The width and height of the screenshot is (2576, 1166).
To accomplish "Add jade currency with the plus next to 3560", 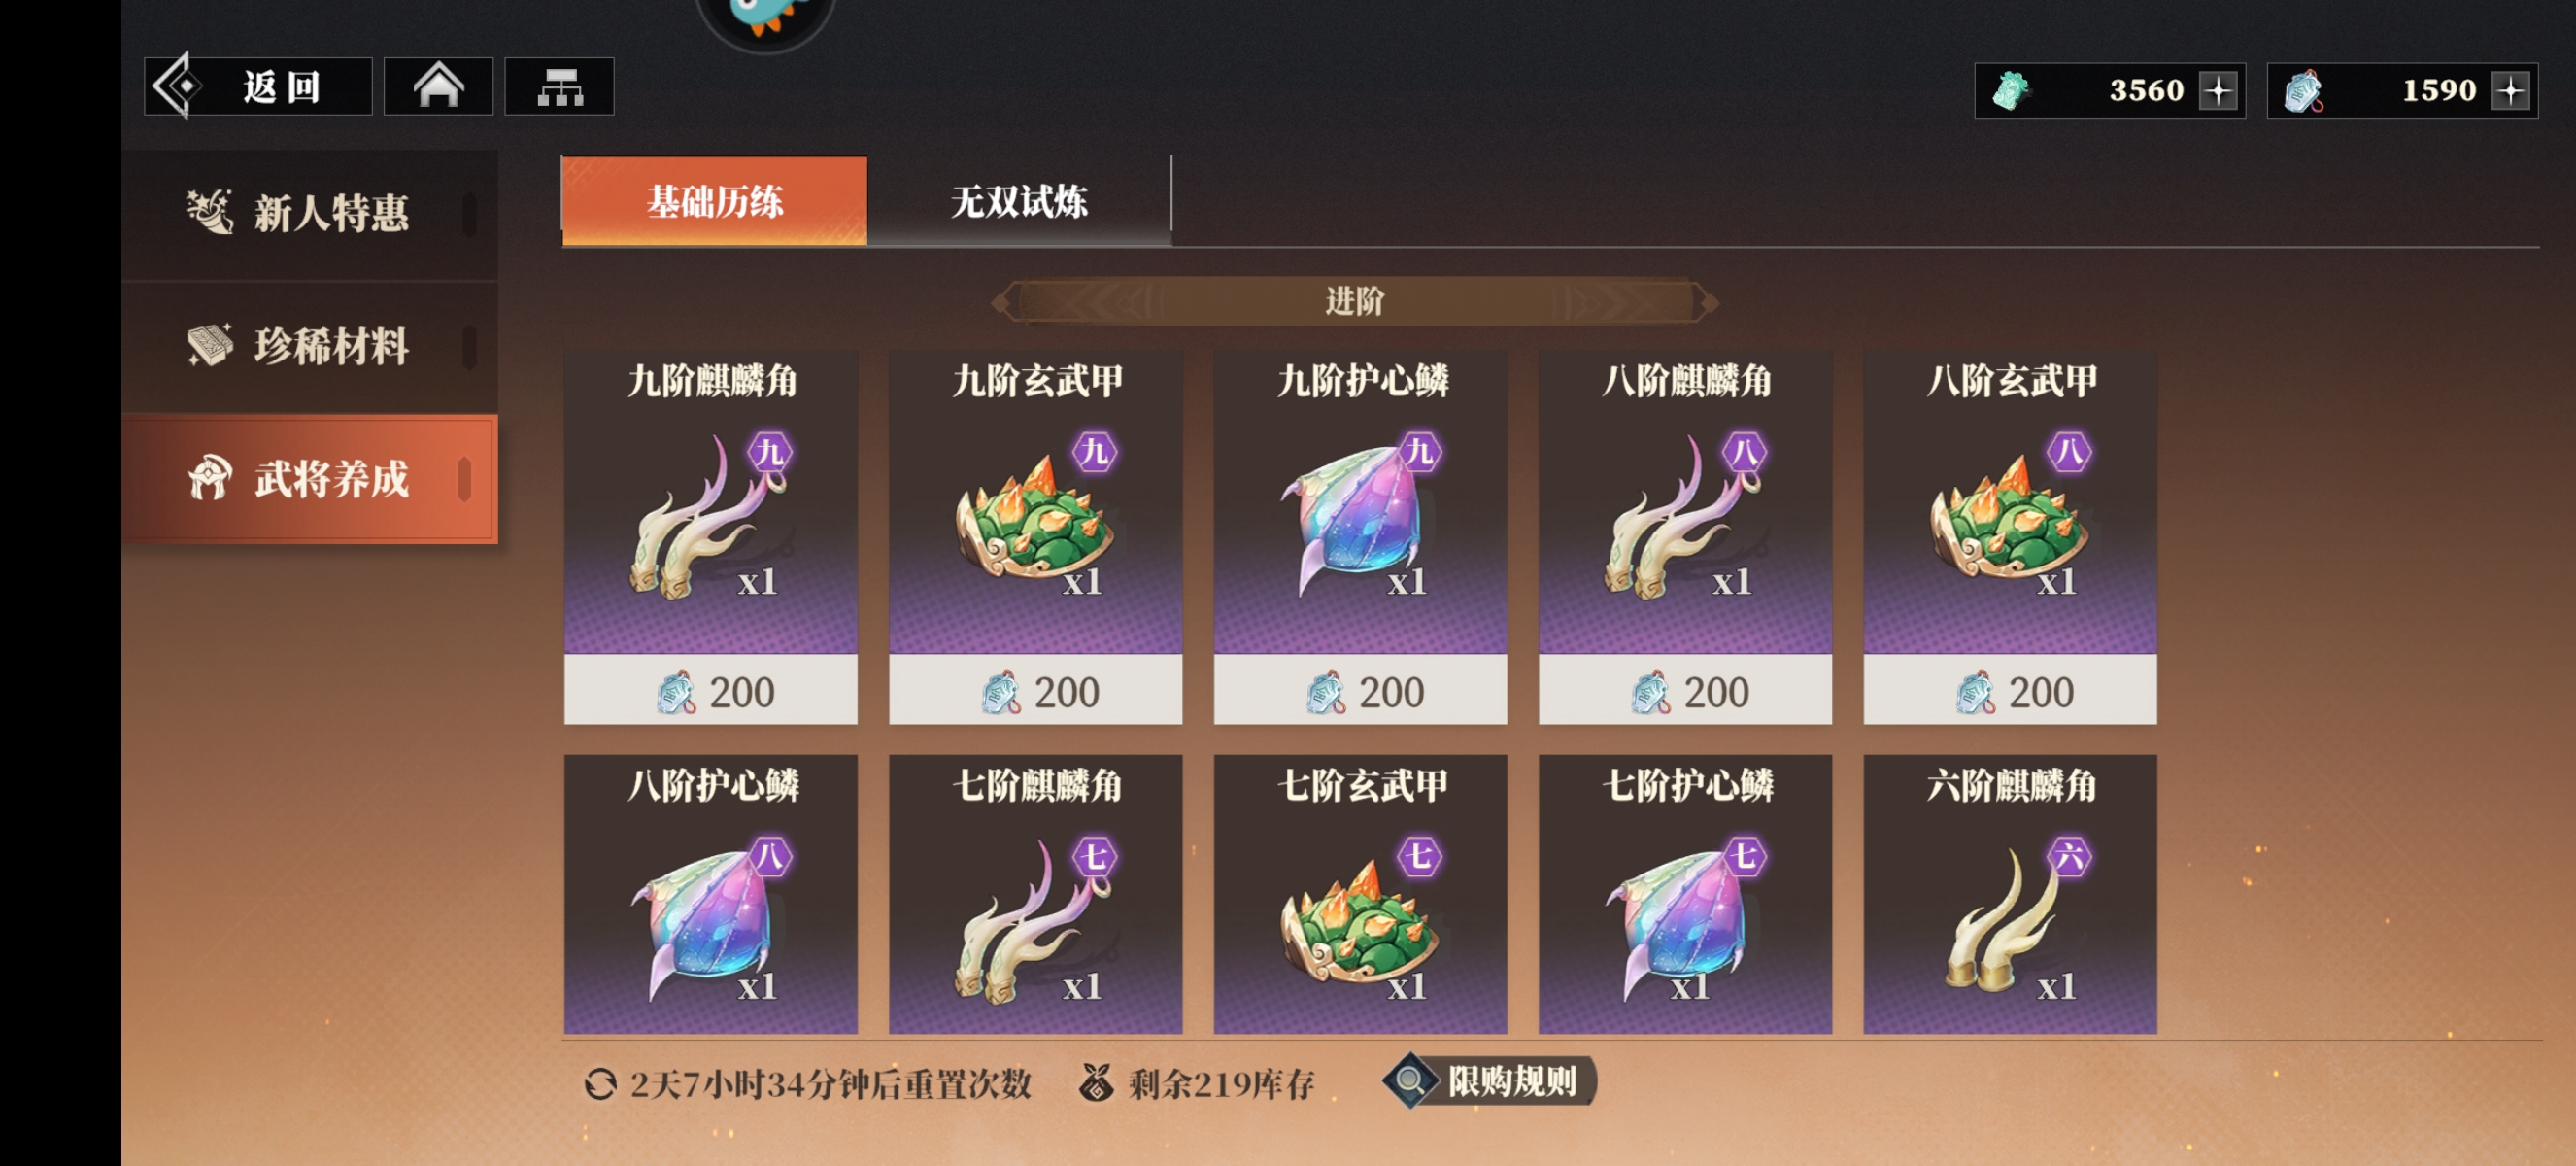I will (2217, 91).
